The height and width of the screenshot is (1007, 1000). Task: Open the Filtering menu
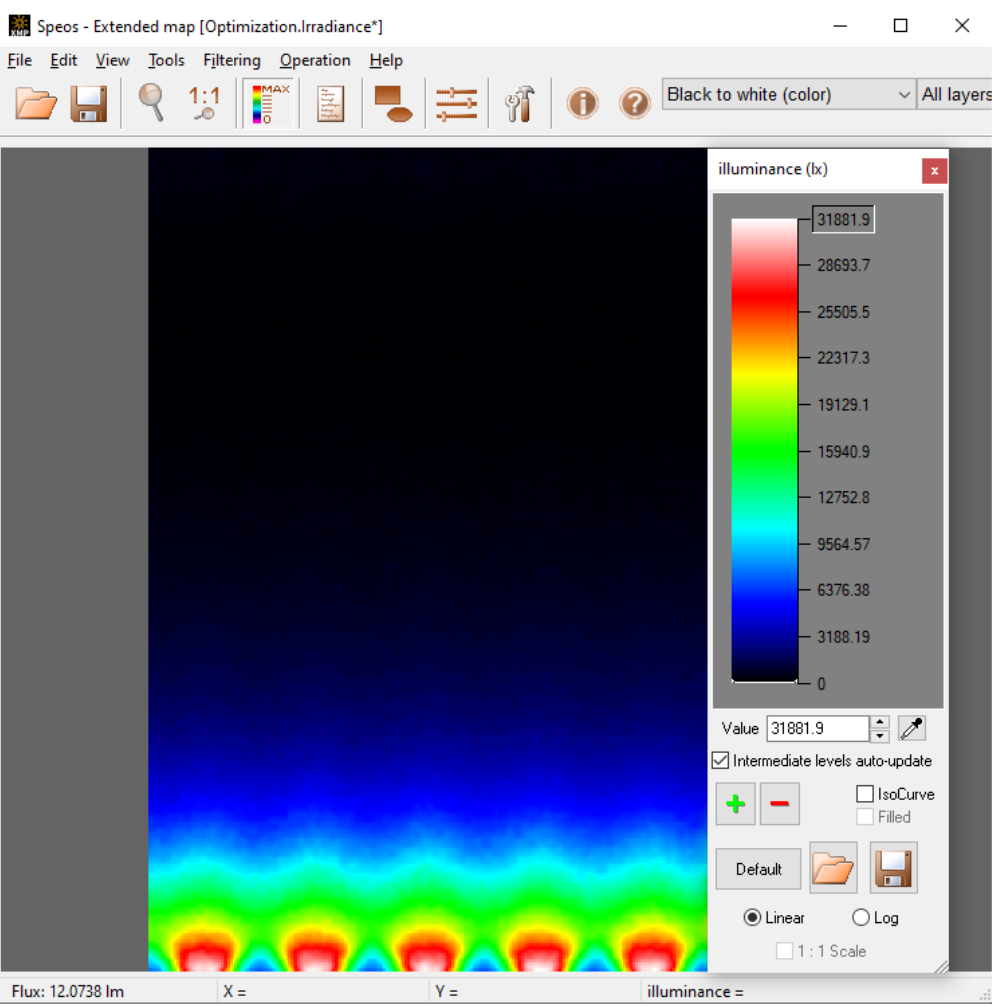point(231,60)
